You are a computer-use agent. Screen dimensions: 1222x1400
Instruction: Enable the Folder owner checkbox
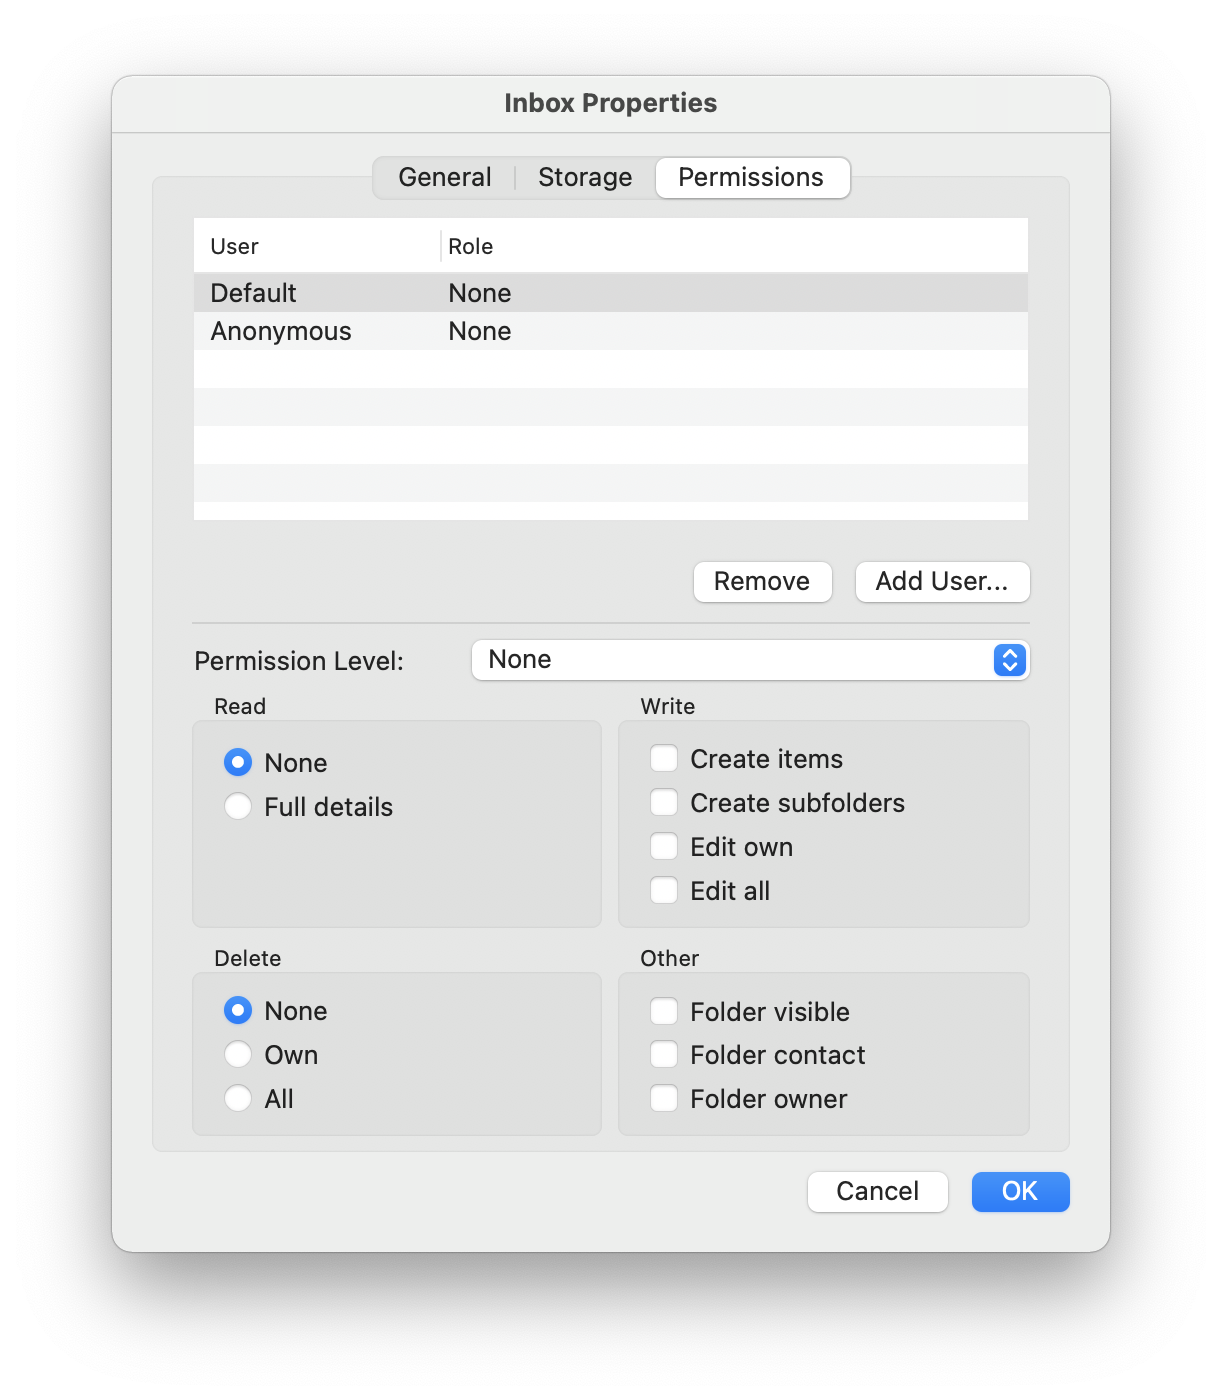tap(663, 1097)
